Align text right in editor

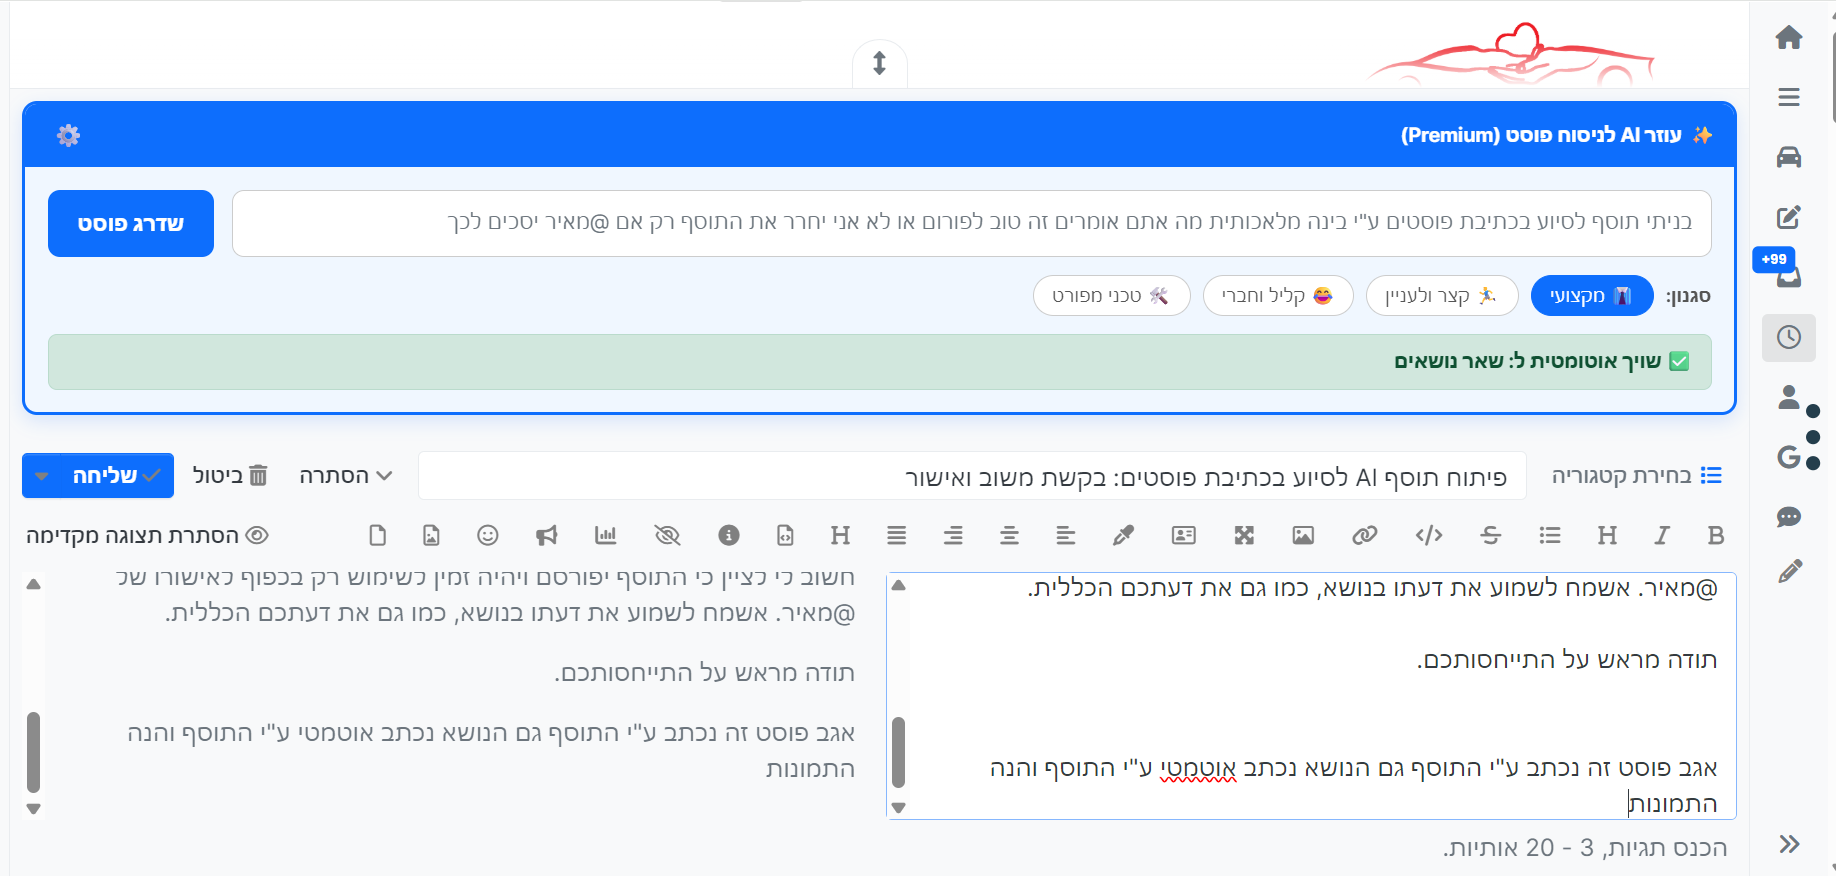pyautogui.click(x=953, y=535)
